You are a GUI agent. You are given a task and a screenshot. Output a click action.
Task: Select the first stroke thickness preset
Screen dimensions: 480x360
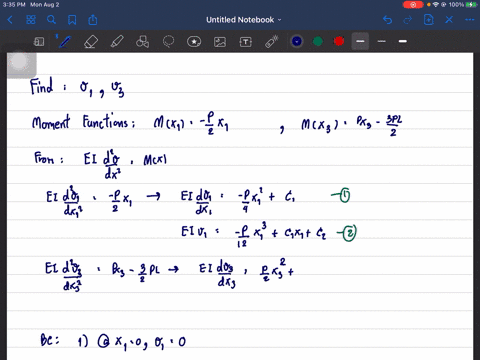360,41
